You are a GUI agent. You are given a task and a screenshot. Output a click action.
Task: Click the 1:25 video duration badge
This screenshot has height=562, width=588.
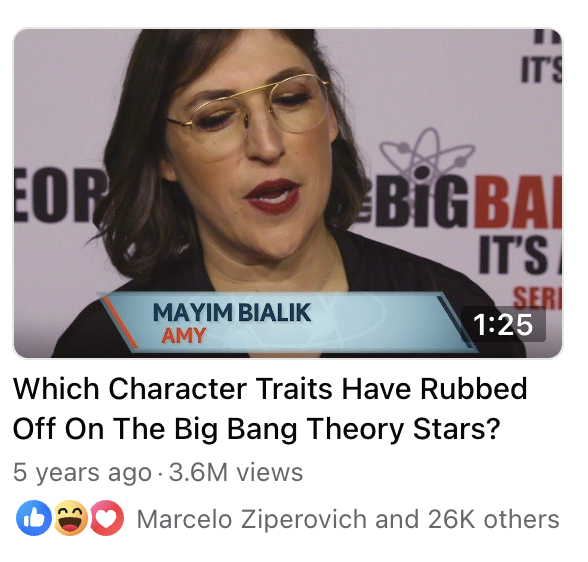(502, 324)
